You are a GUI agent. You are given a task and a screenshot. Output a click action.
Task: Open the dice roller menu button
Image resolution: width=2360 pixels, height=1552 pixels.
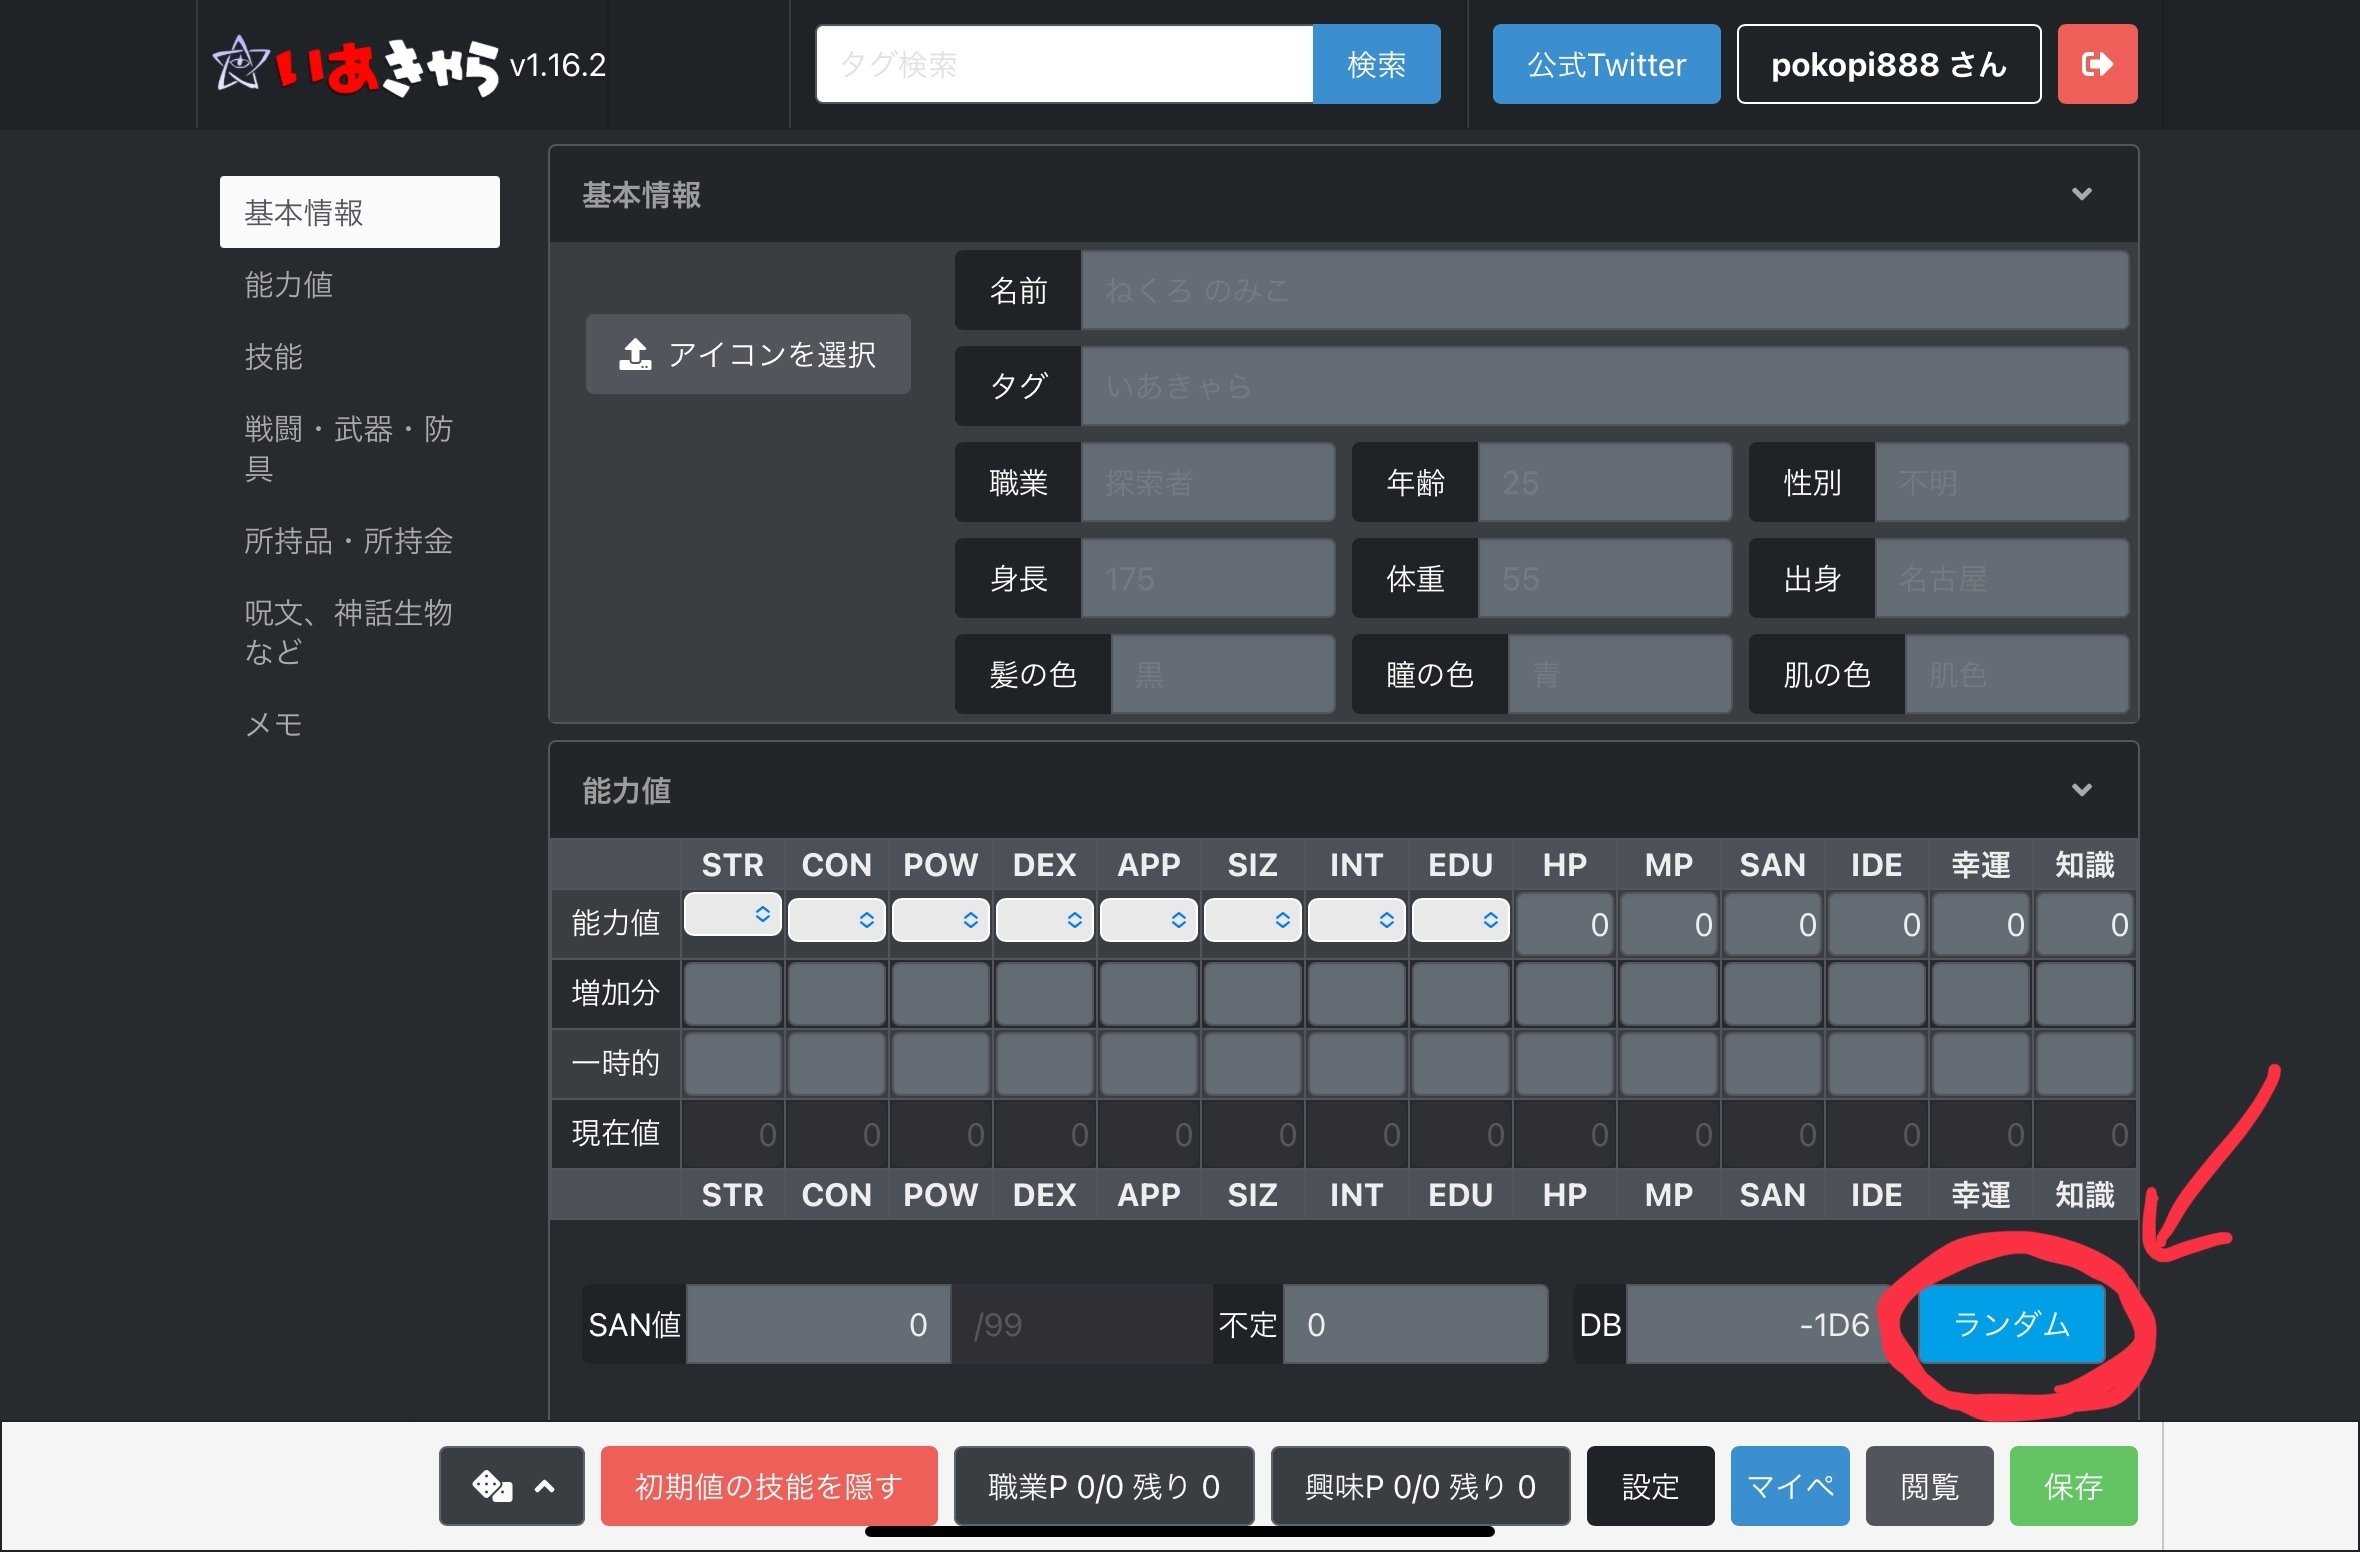click(512, 1486)
